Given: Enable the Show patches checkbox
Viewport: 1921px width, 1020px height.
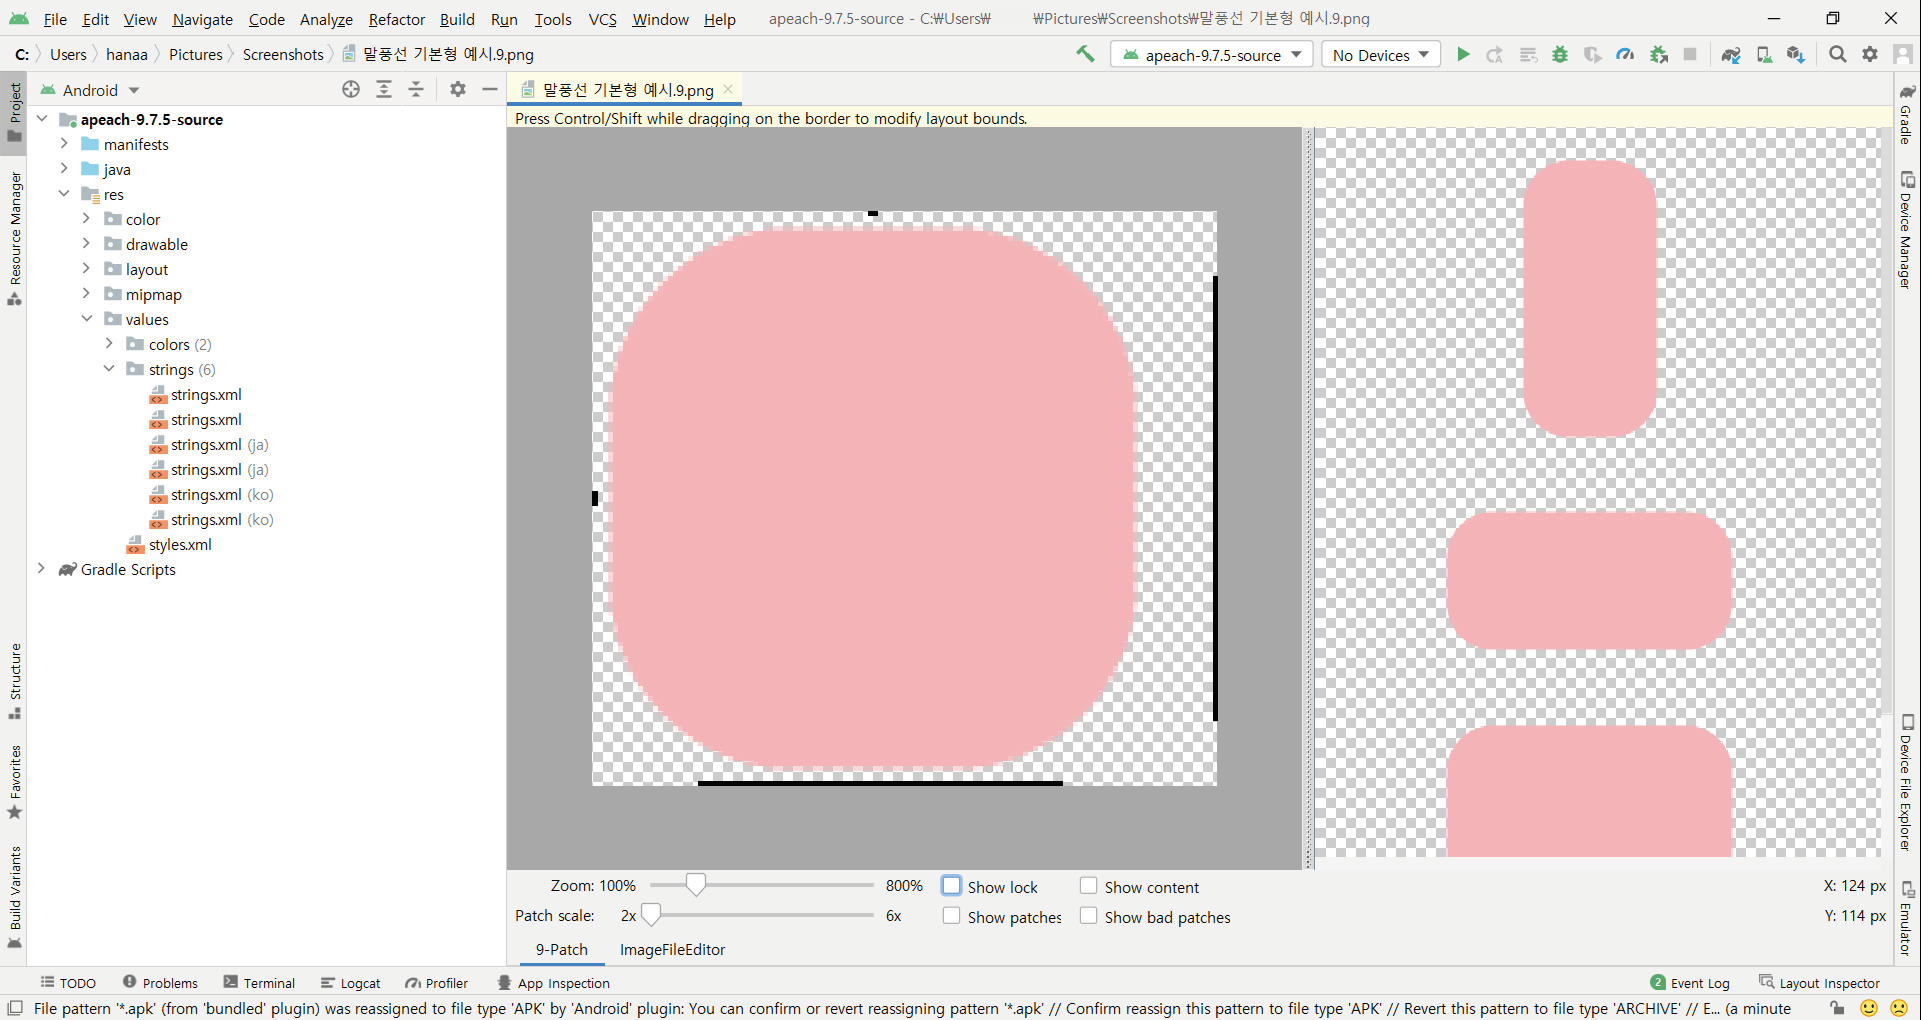Looking at the screenshot, I should click(951, 916).
